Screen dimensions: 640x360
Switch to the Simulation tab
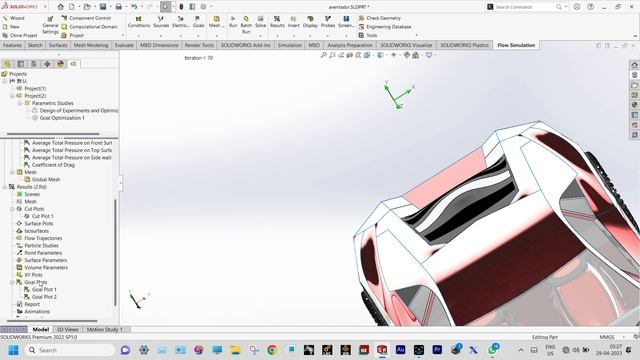click(x=290, y=45)
